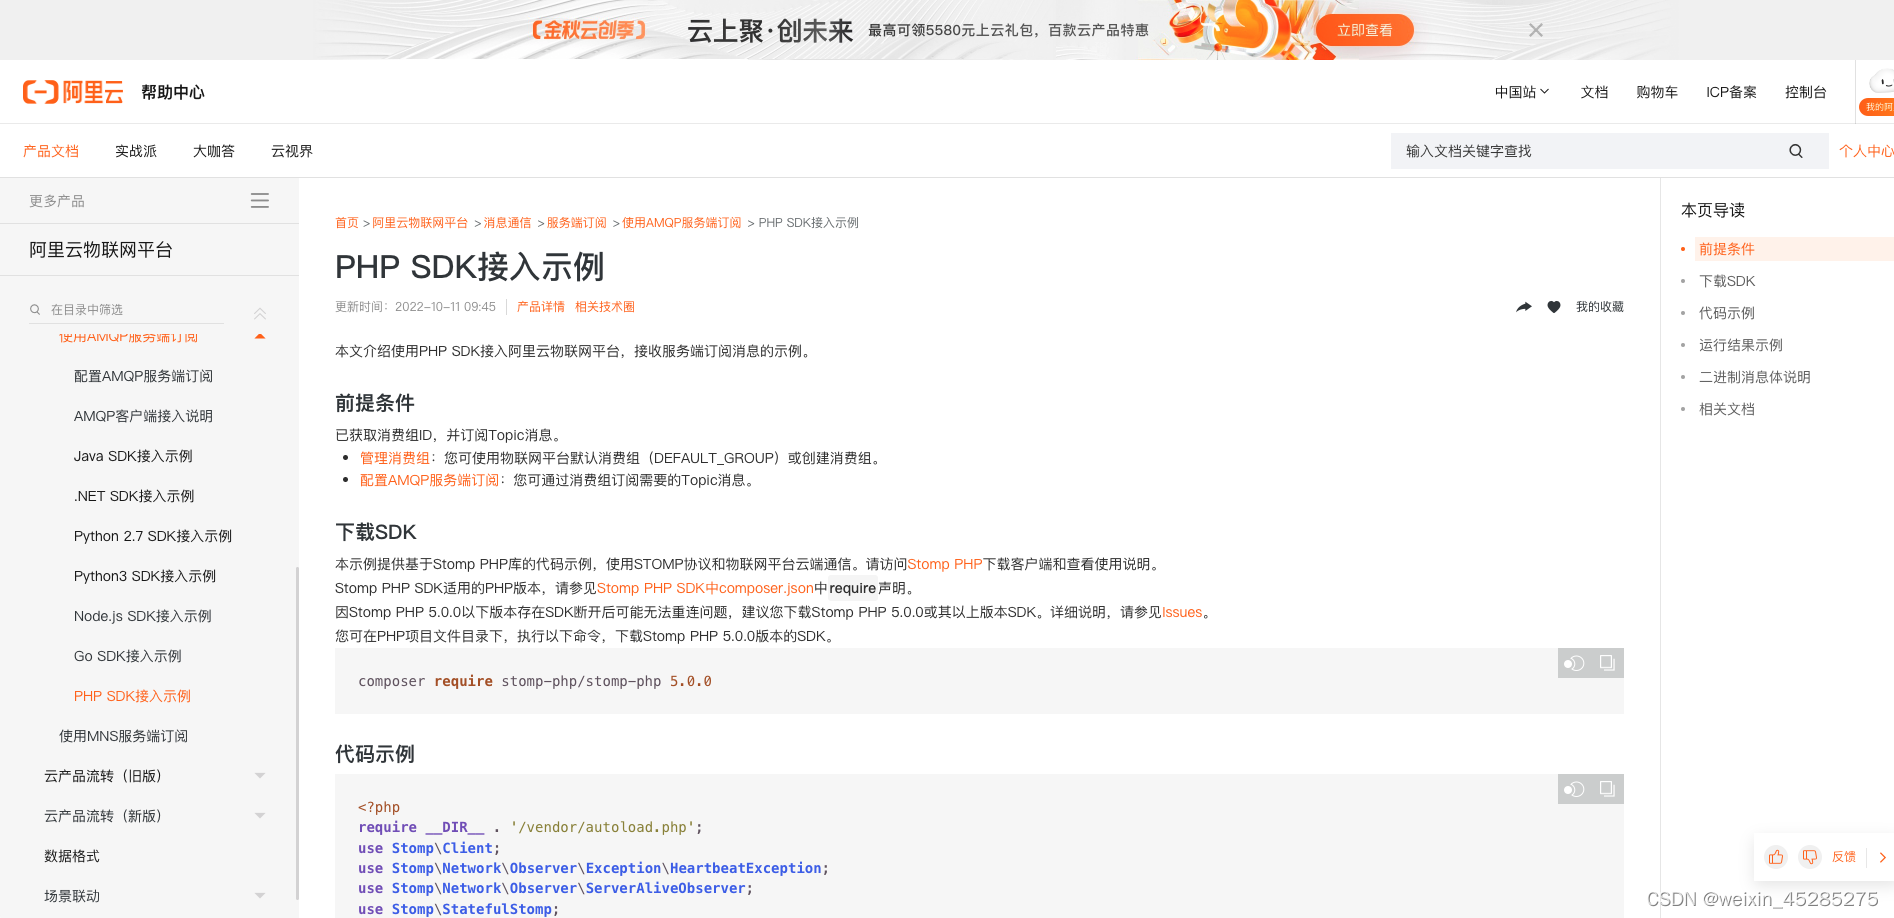Expand the 场景联动 section

tap(260, 896)
